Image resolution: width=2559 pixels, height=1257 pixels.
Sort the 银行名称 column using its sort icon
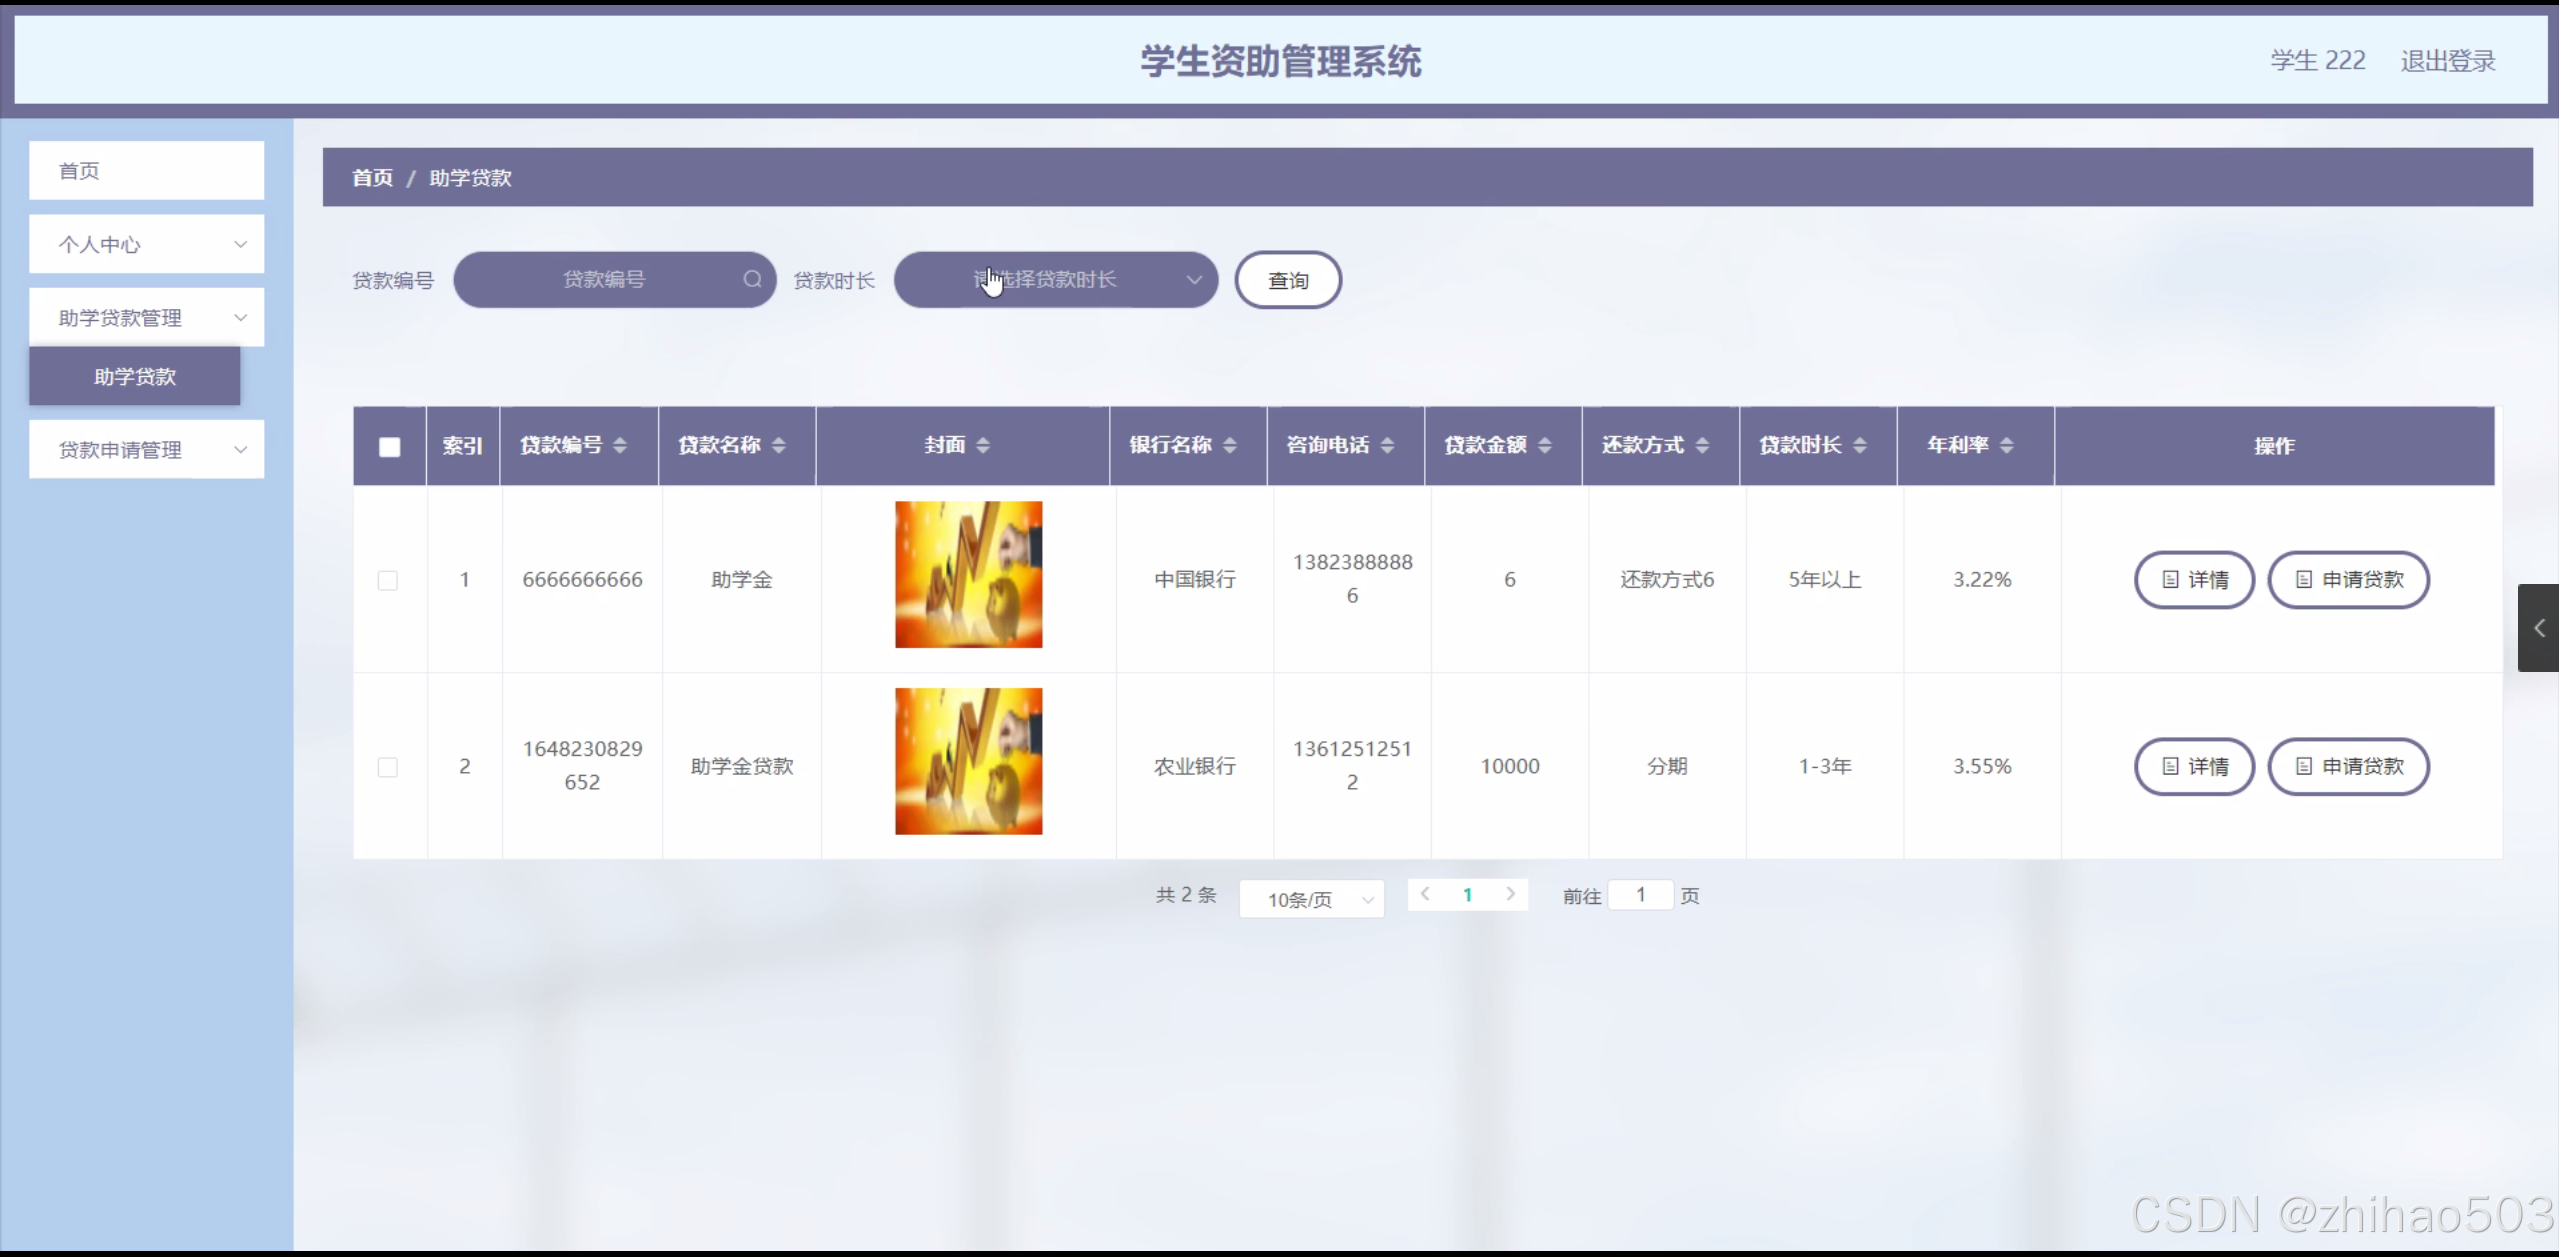(x=1230, y=445)
